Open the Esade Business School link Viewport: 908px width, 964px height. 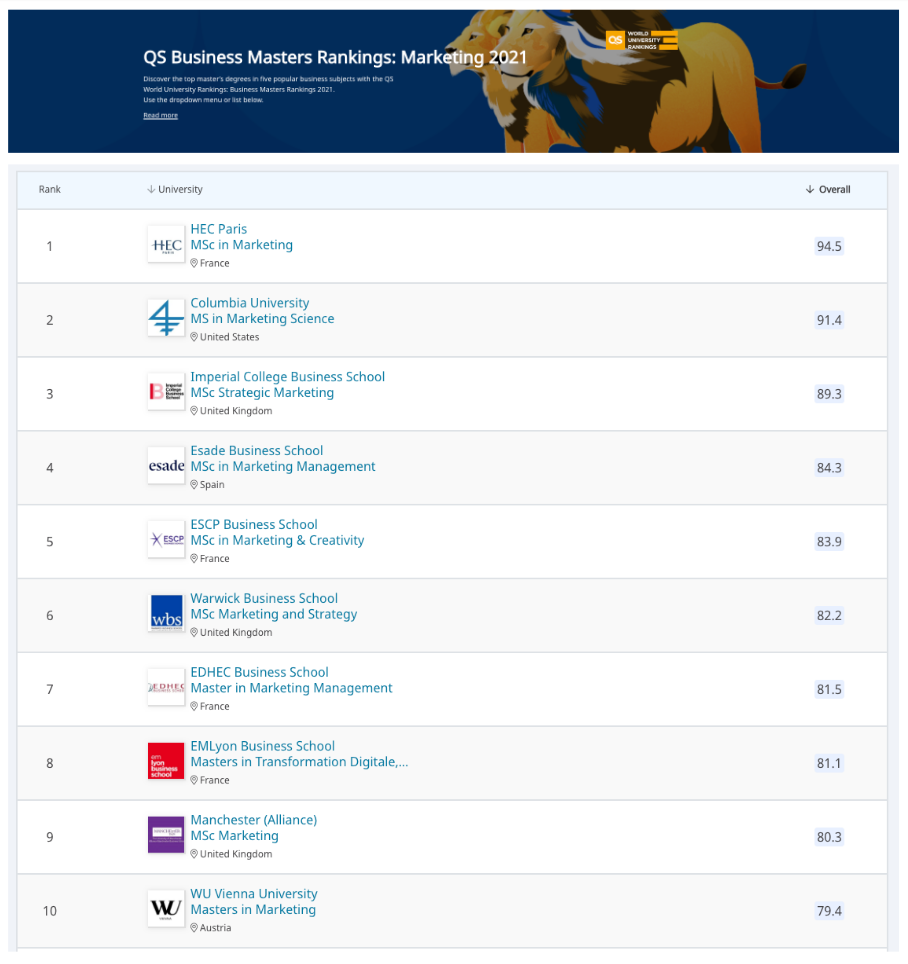tap(257, 450)
